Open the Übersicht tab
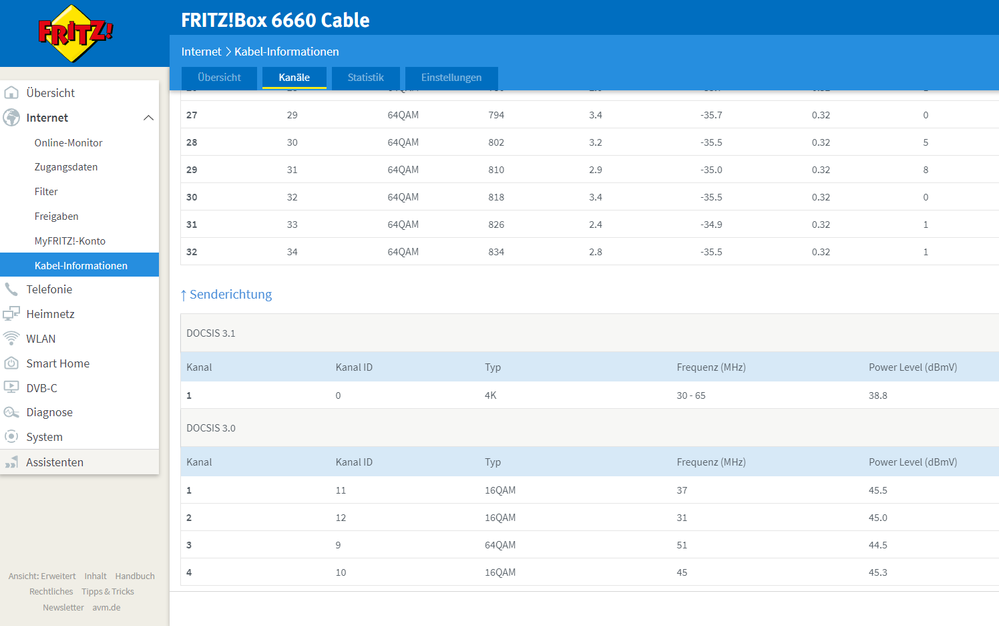The image size is (999, 626). [x=219, y=78]
